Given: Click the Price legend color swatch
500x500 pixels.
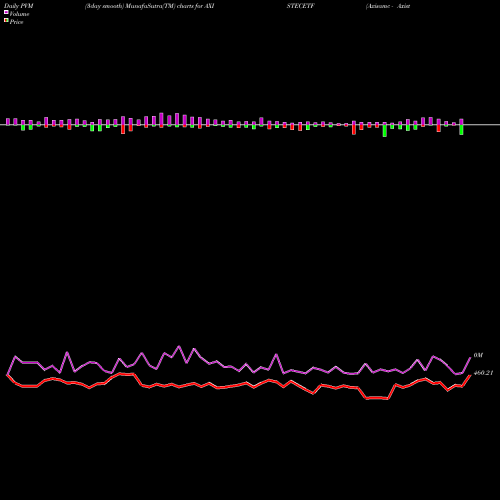Looking at the screenshot, I should (6, 20).
